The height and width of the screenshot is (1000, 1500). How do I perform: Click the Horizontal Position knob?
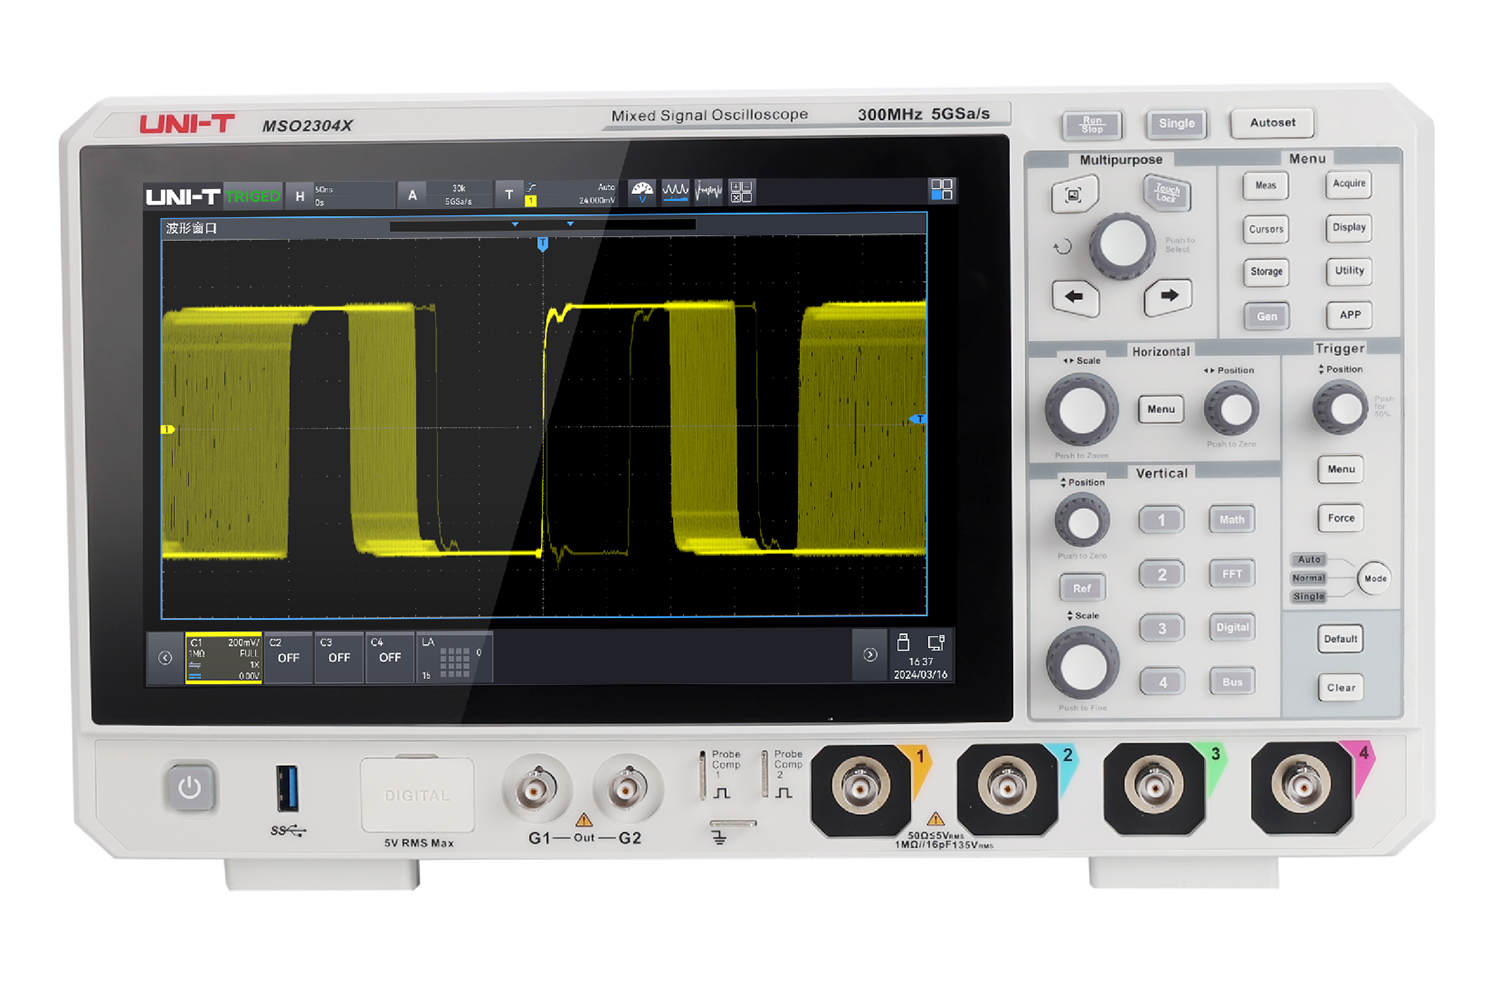1232,409
